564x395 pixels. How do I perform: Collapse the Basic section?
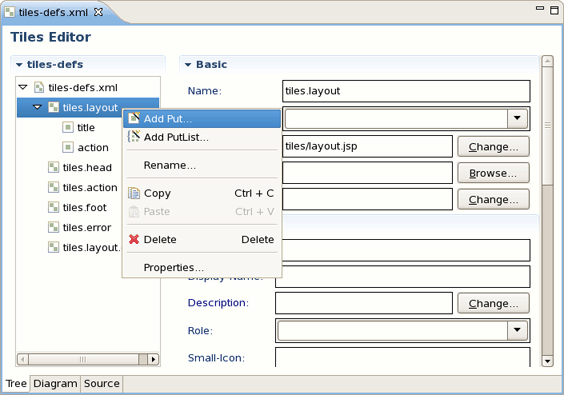(188, 65)
